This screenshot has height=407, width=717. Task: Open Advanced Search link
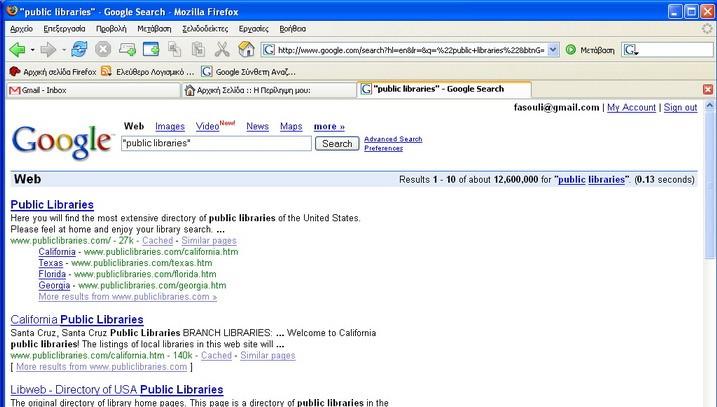[x=393, y=139]
